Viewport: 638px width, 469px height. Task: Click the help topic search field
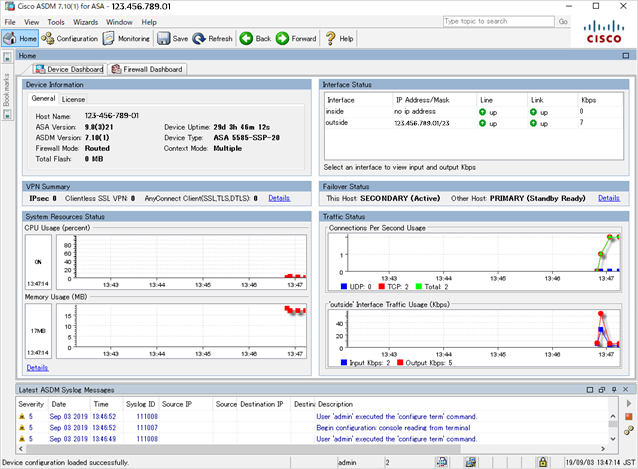(498, 20)
